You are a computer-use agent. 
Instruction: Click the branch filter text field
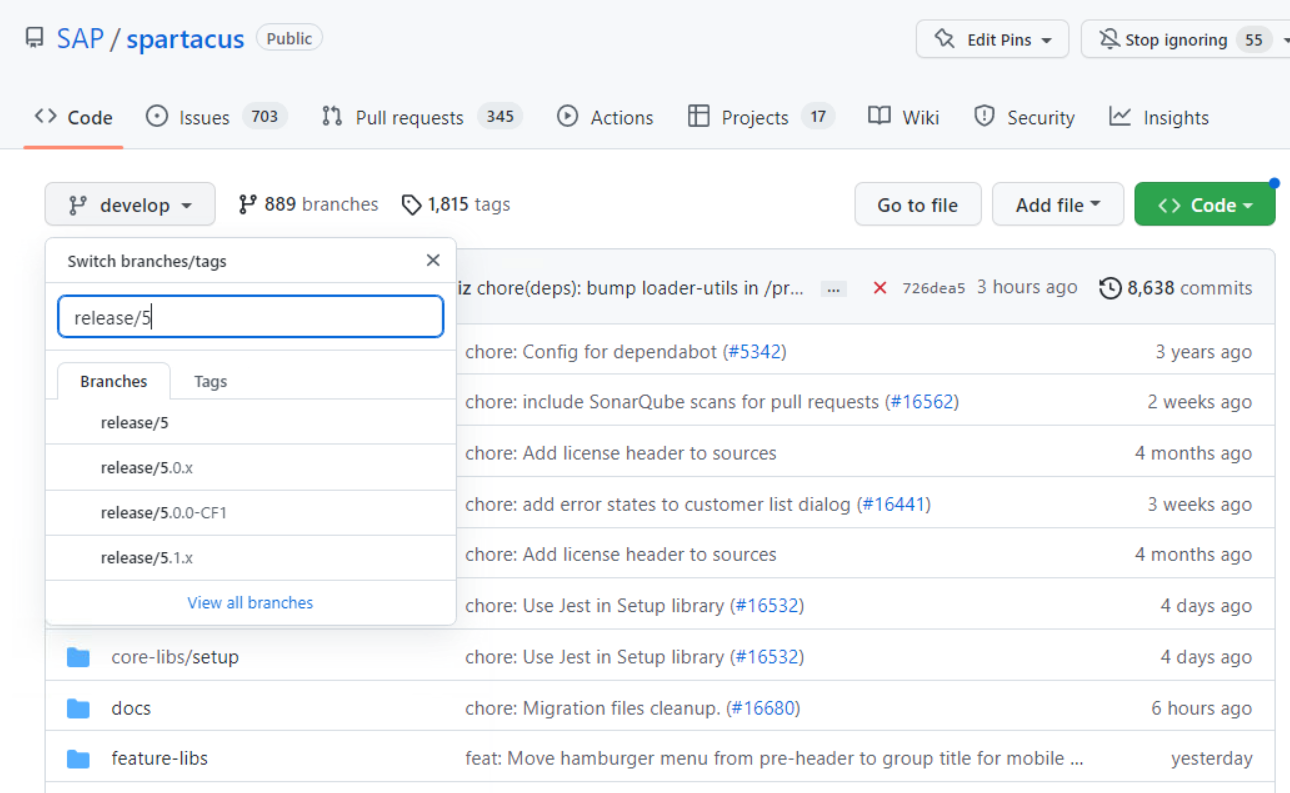[250, 318]
